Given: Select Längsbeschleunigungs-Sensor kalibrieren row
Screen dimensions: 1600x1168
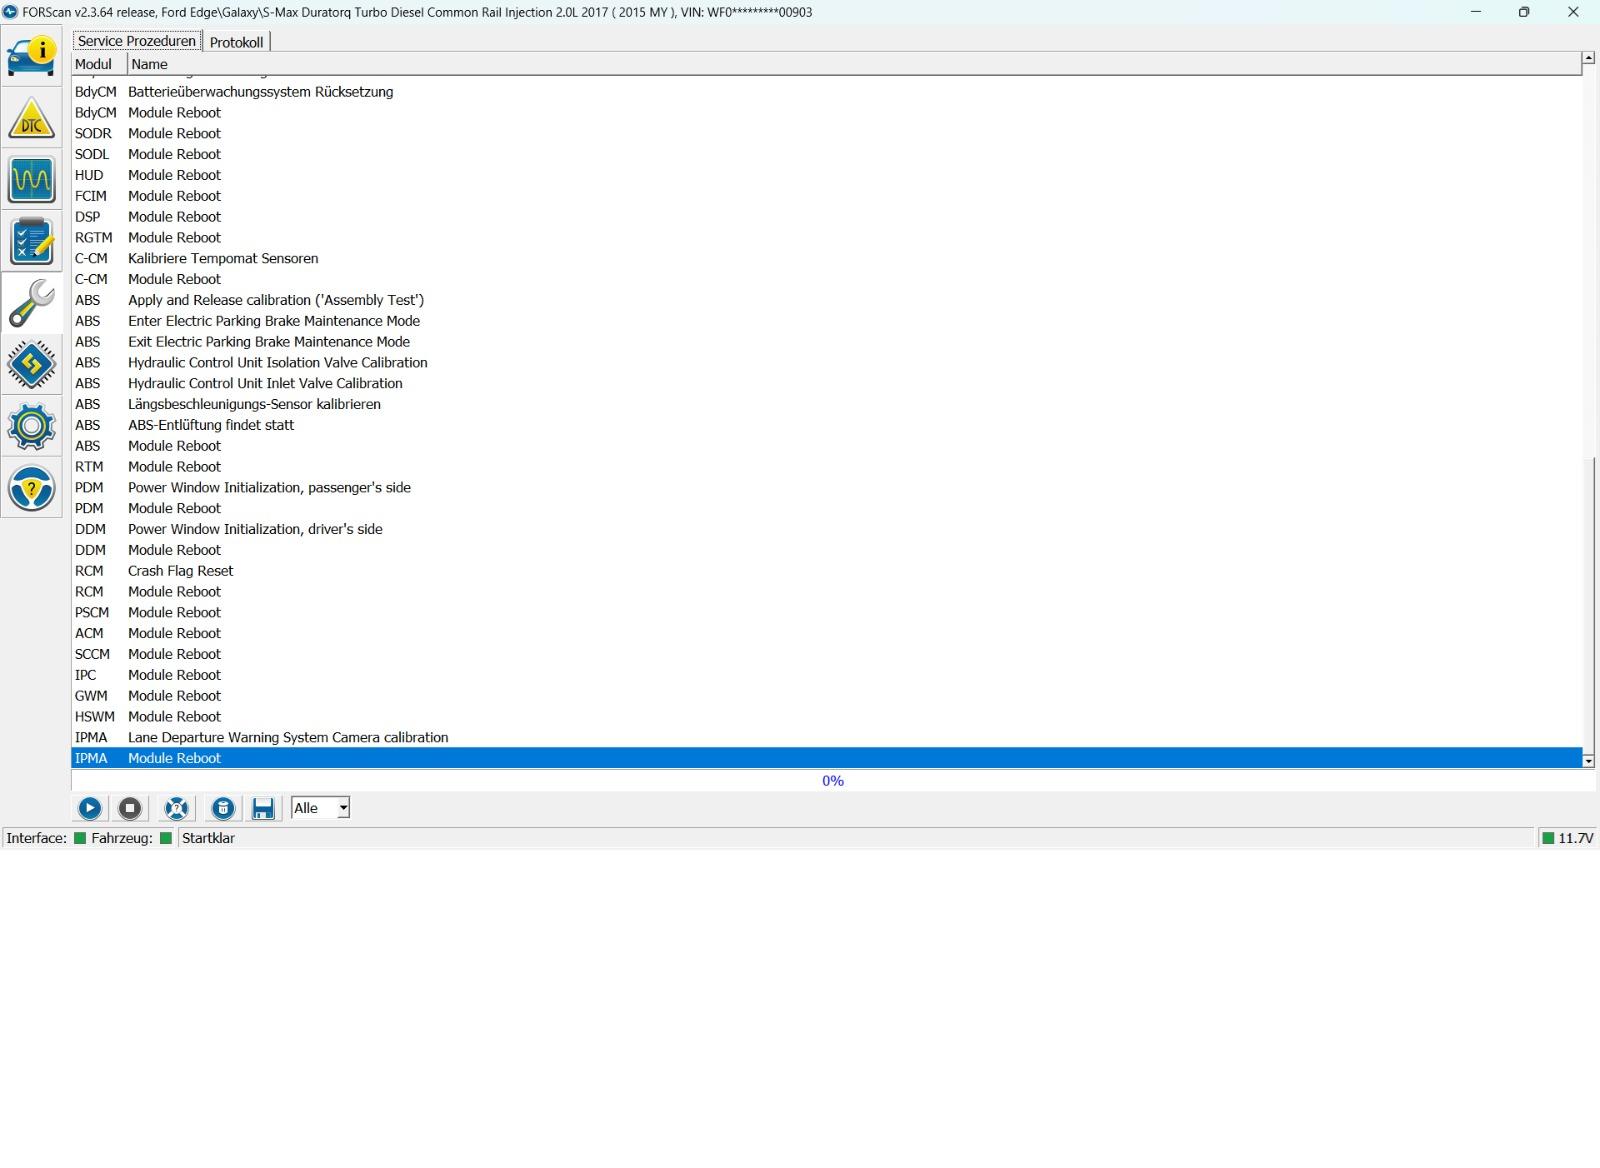Looking at the screenshot, I should 827,404.
